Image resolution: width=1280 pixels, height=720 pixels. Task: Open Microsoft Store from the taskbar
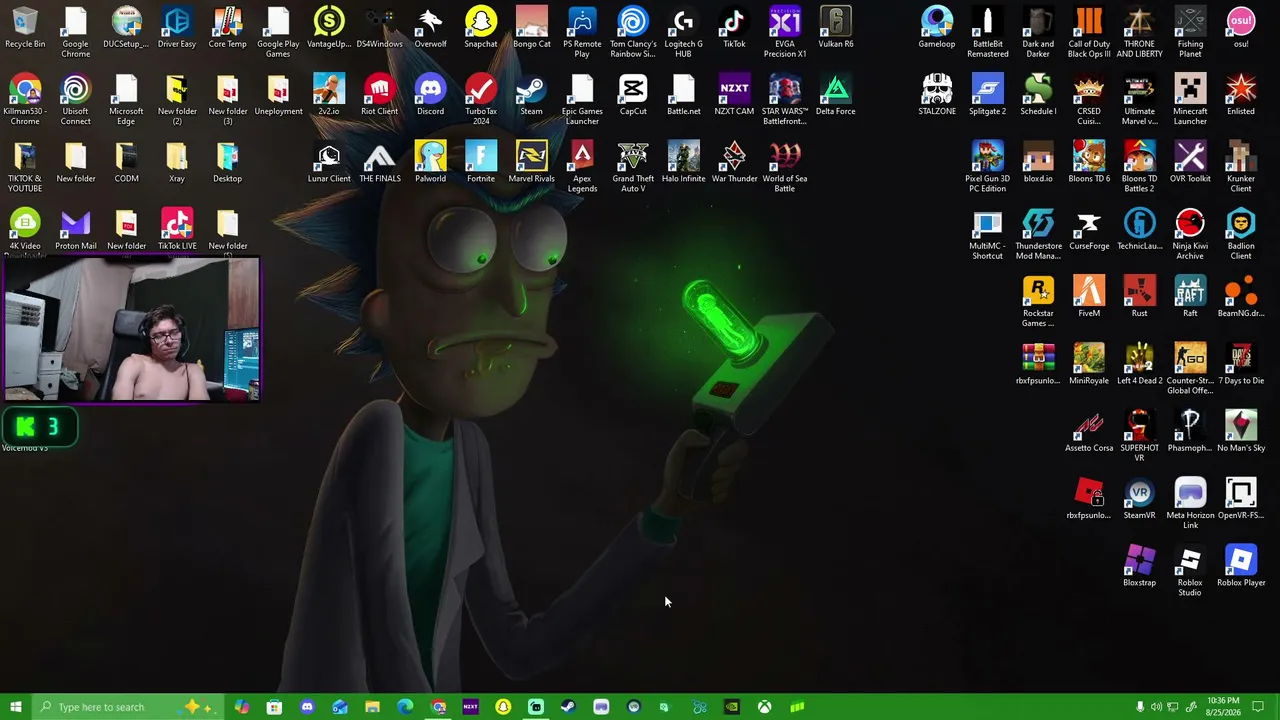pos(274,707)
